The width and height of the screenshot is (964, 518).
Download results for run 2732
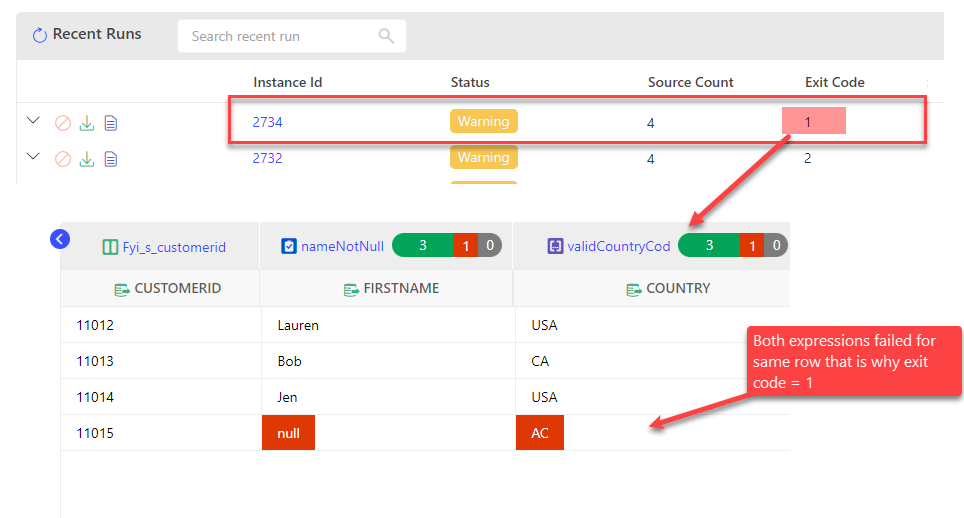coord(87,158)
